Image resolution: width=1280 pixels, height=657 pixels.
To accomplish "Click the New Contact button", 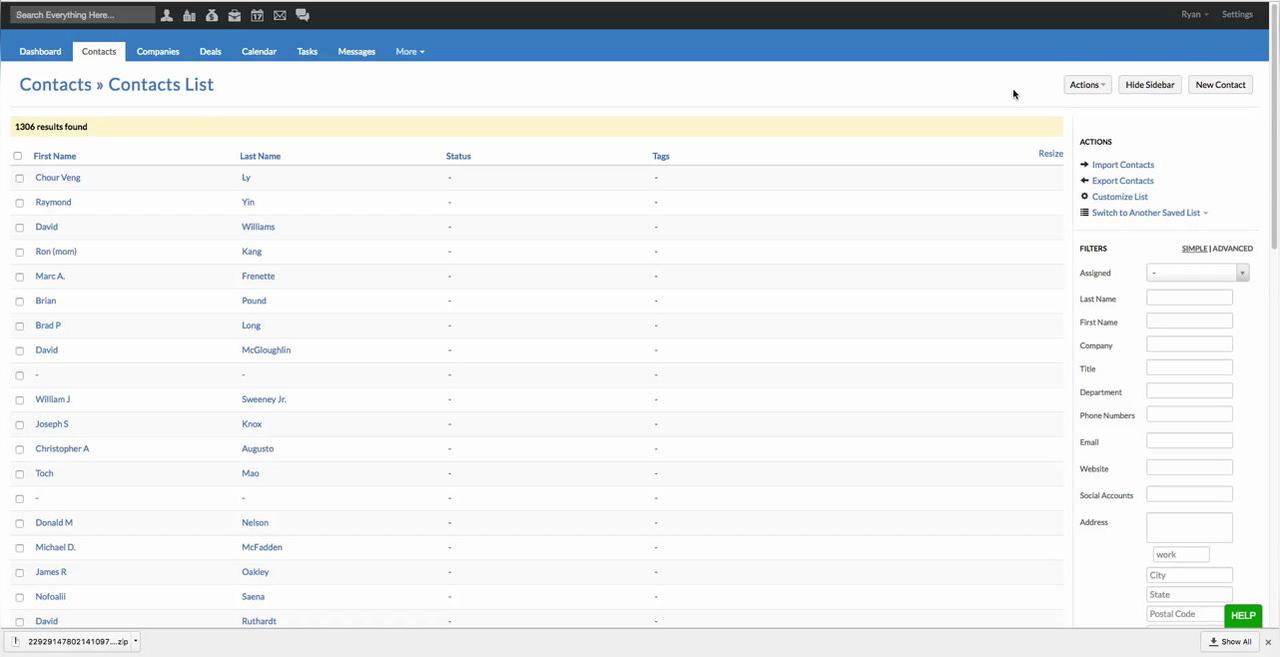I will point(1221,85).
